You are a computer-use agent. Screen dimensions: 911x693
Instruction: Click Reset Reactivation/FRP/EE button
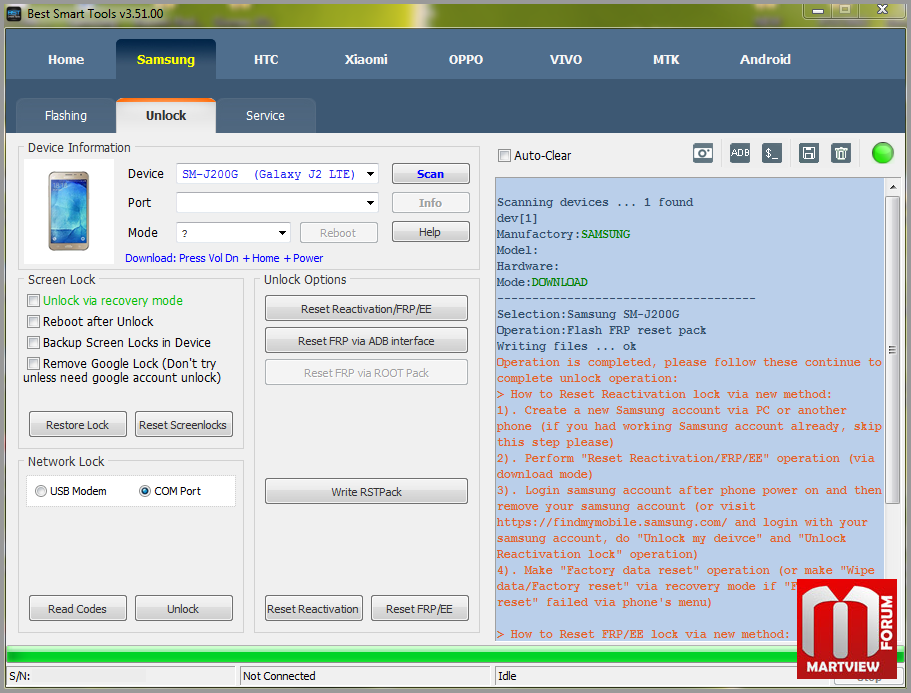366,308
